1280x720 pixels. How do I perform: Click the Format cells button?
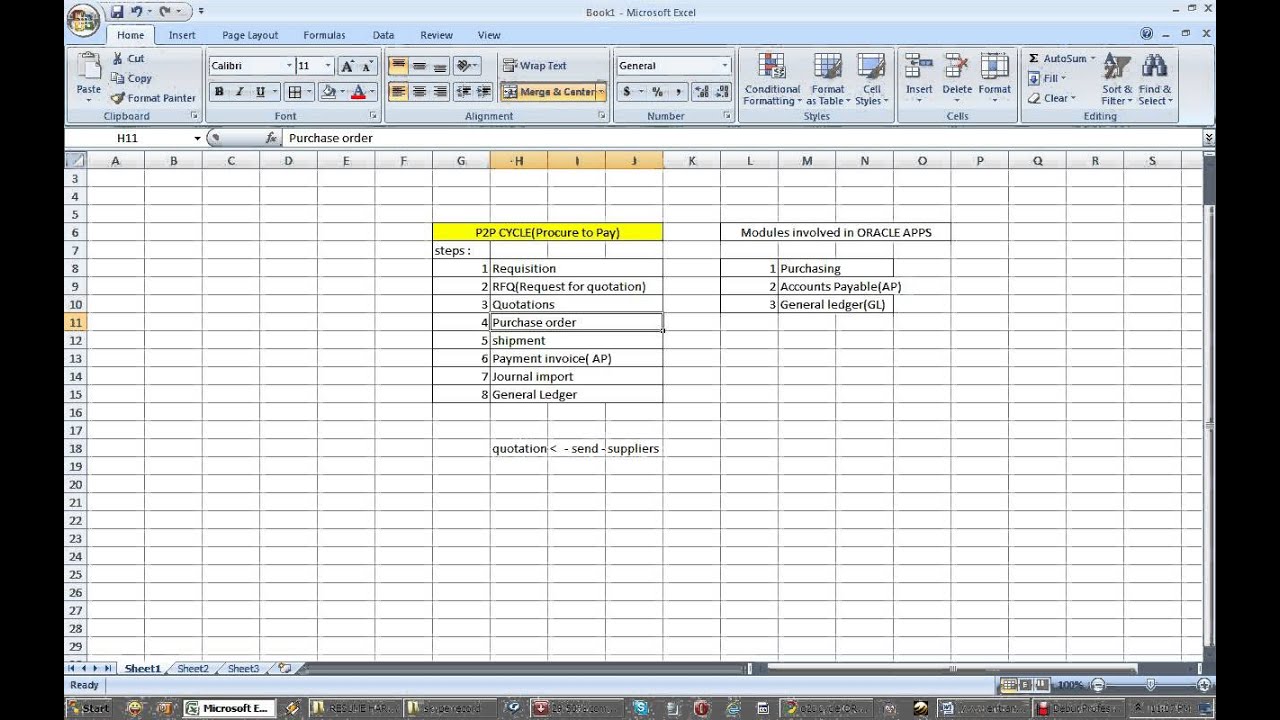(x=994, y=79)
